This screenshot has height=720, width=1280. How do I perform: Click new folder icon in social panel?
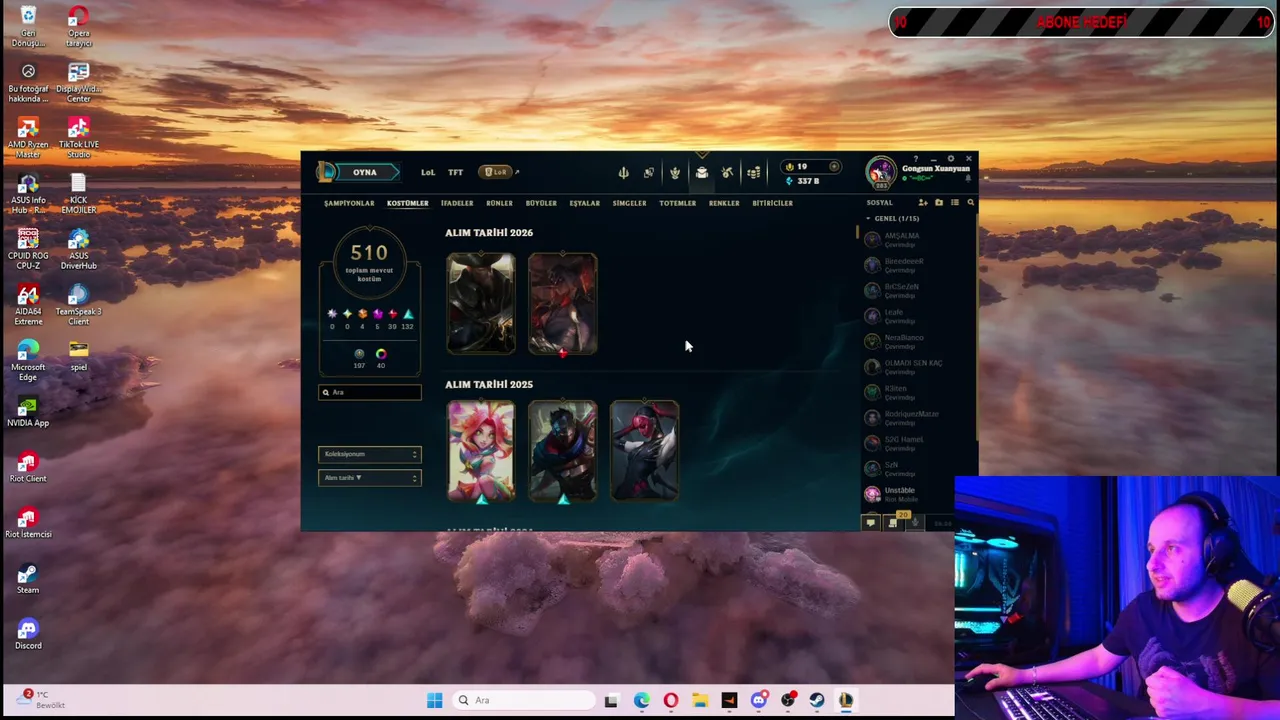(939, 203)
